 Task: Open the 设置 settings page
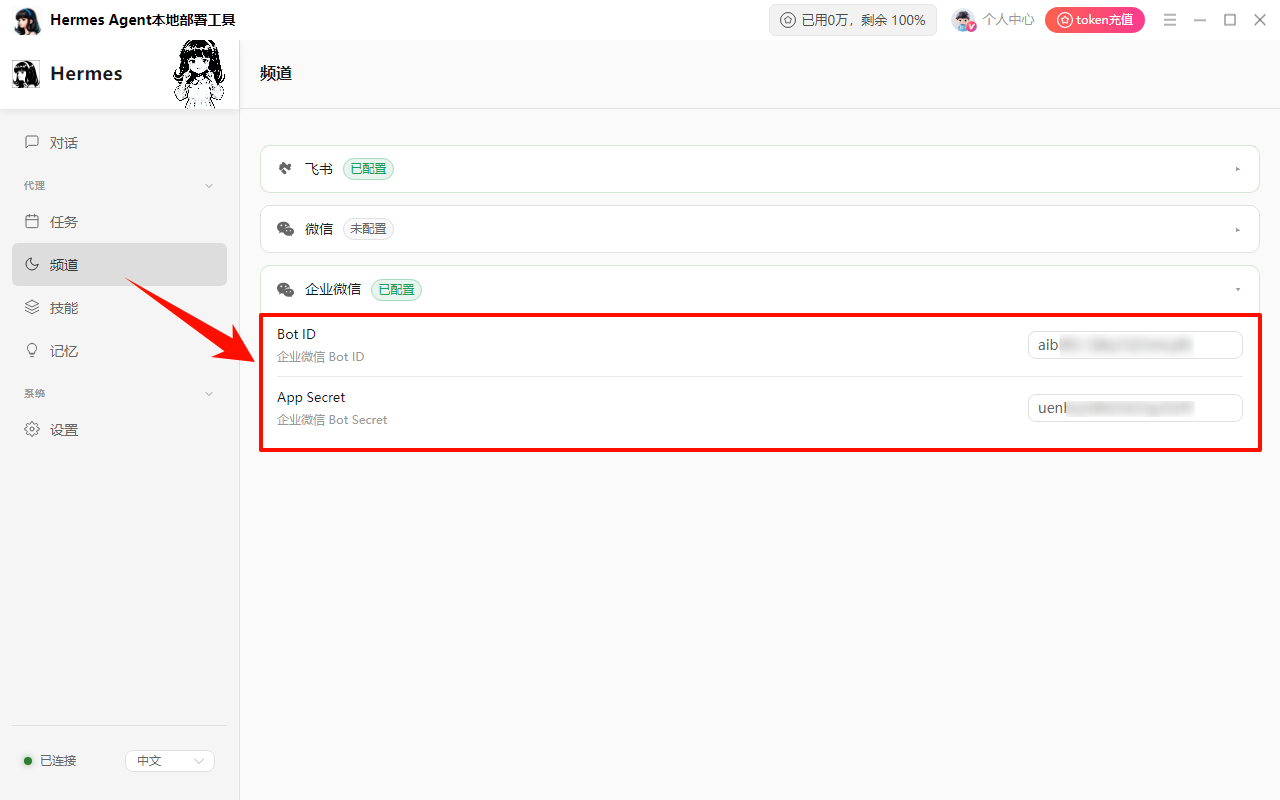coord(119,430)
